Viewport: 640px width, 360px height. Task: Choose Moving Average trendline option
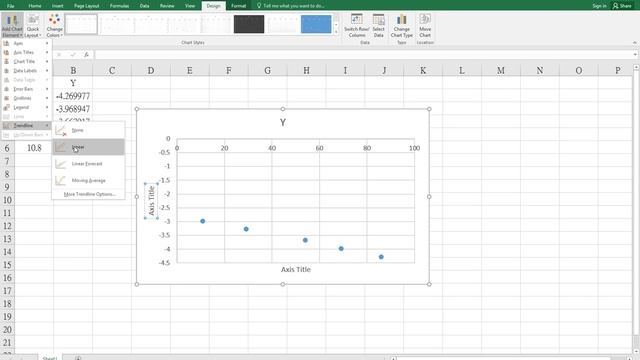click(88, 180)
